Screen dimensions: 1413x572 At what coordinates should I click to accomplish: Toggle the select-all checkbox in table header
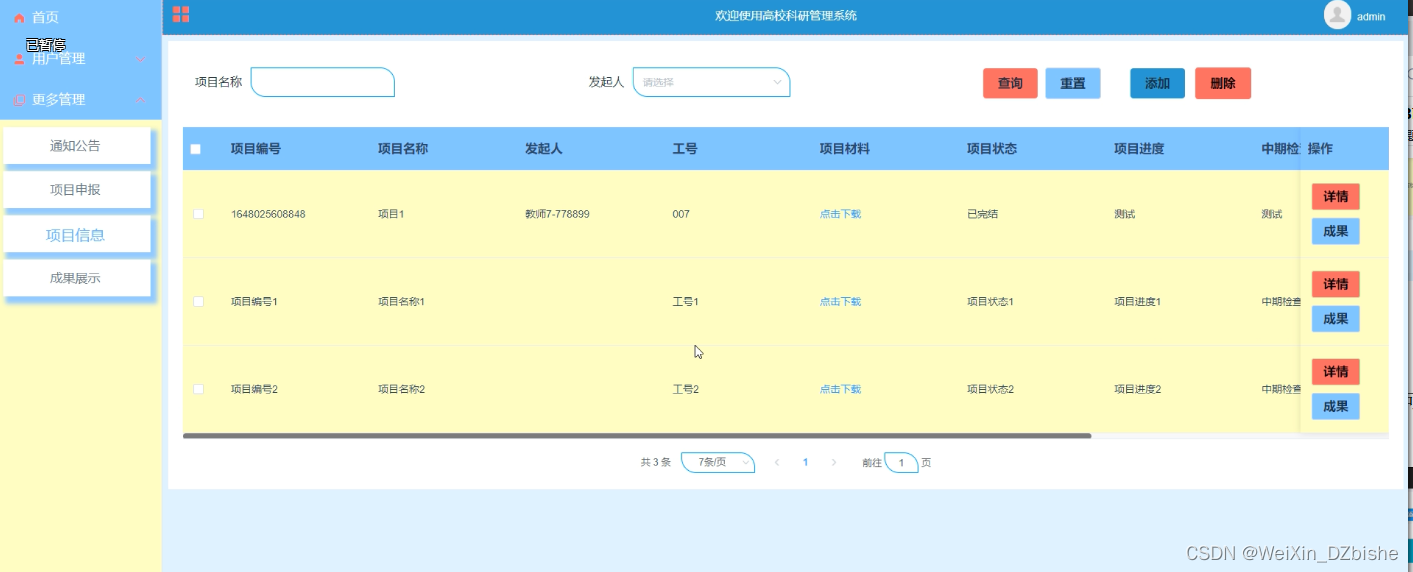(196, 149)
